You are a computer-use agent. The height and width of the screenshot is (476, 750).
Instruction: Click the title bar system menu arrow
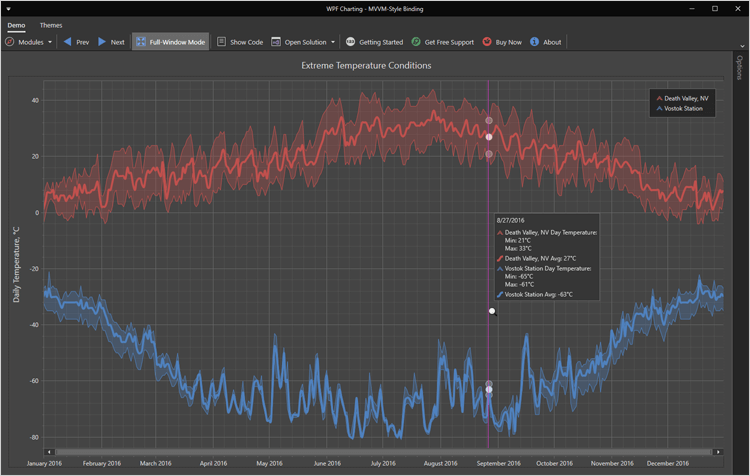pos(8,8)
